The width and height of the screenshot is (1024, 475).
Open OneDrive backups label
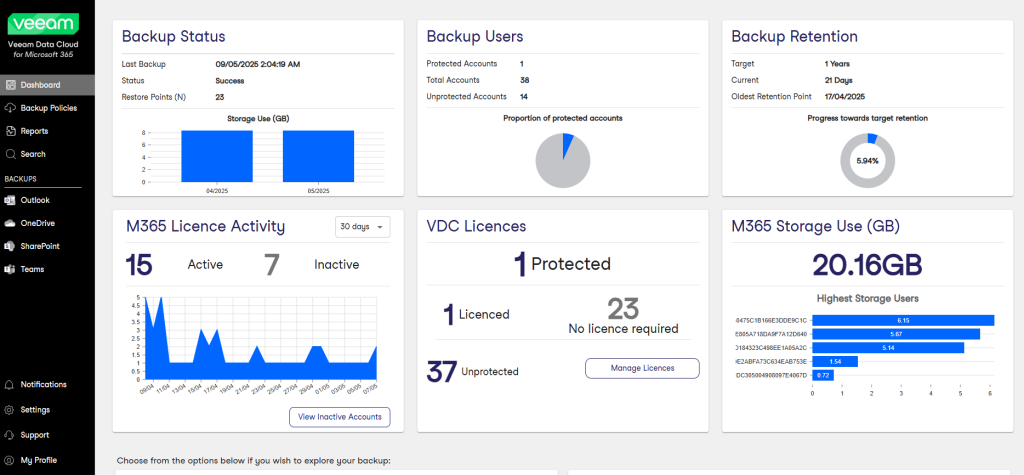point(38,223)
